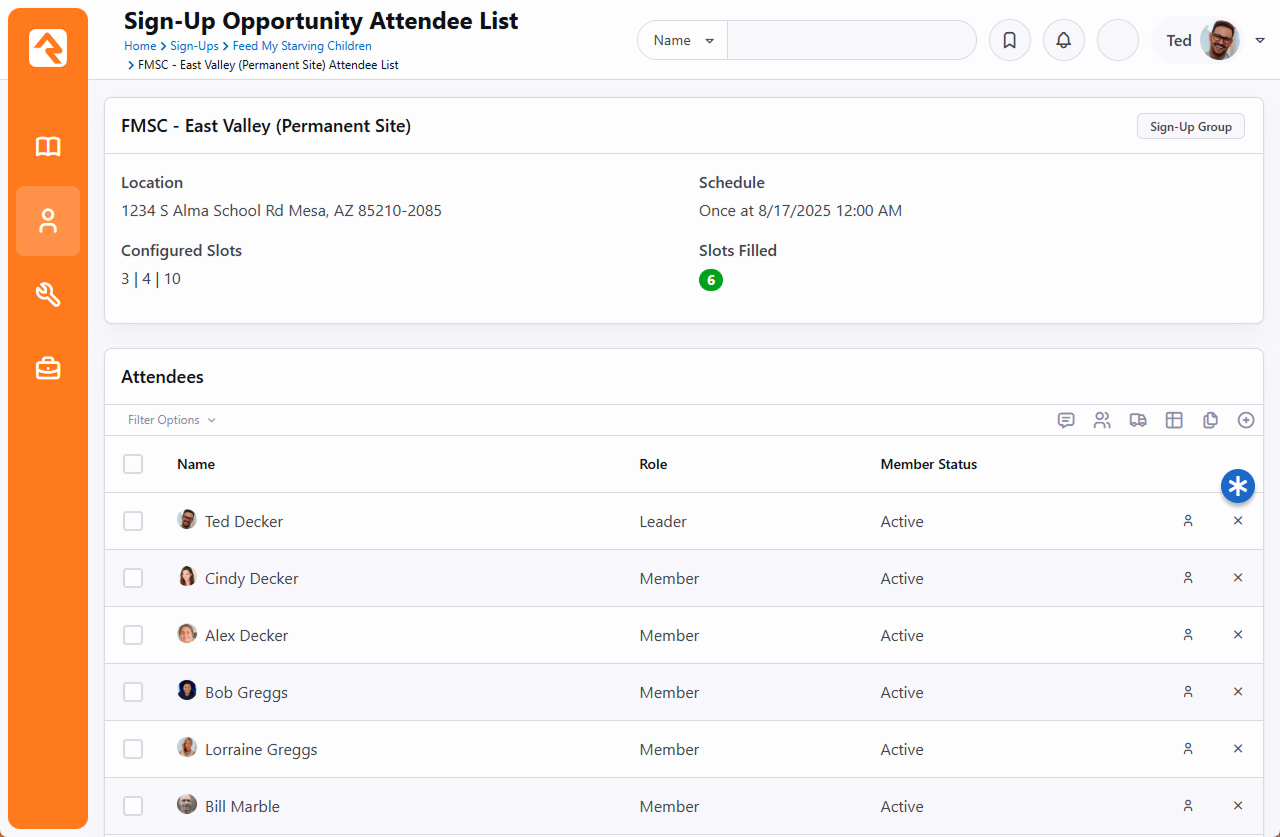Image resolution: width=1280 pixels, height=837 pixels.
Task: Go to Sign-Ups in the breadcrumb
Action: tap(194, 46)
